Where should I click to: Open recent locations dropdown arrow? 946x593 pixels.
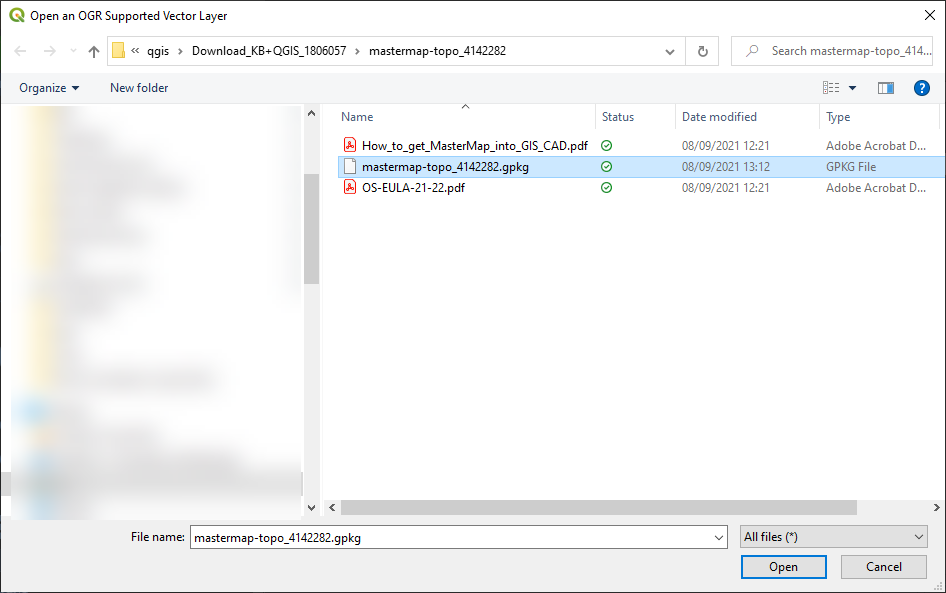[x=73, y=51]
